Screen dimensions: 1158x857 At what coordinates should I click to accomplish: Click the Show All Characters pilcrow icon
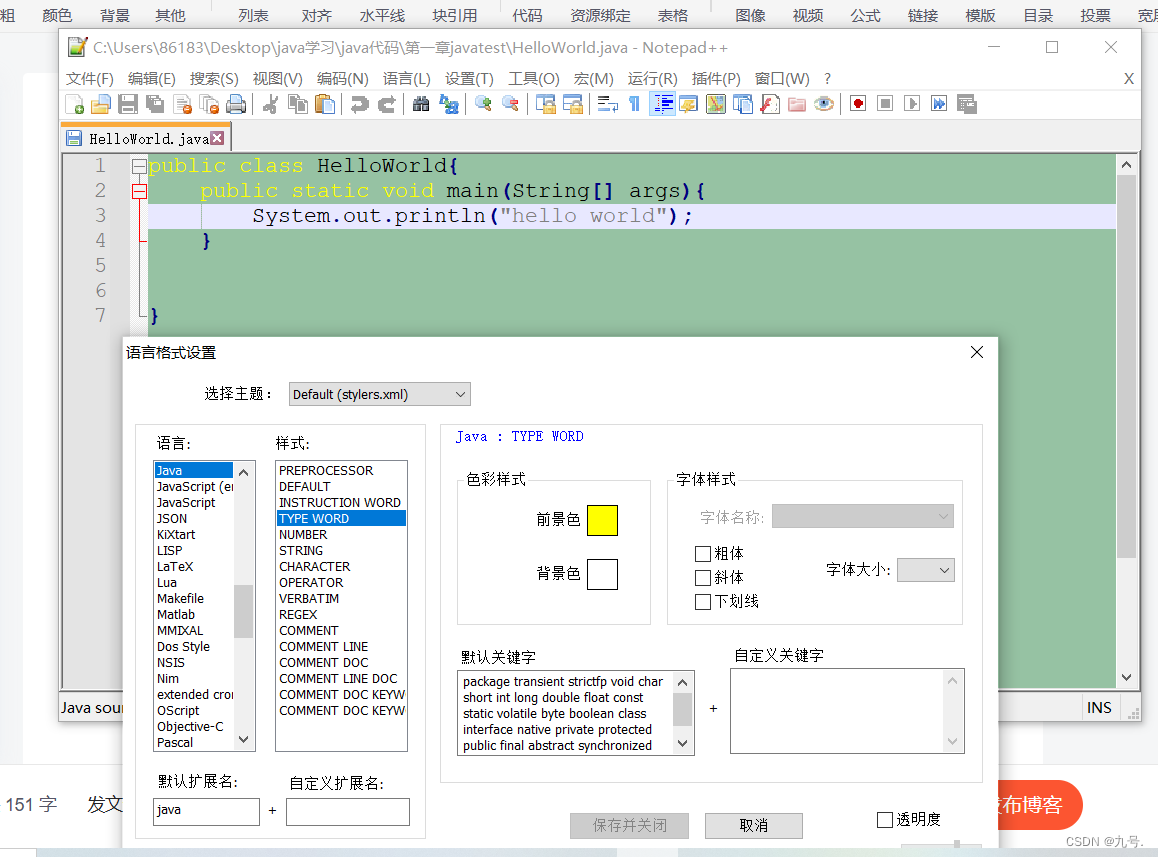pyautogui.click(x=634, y=104)
